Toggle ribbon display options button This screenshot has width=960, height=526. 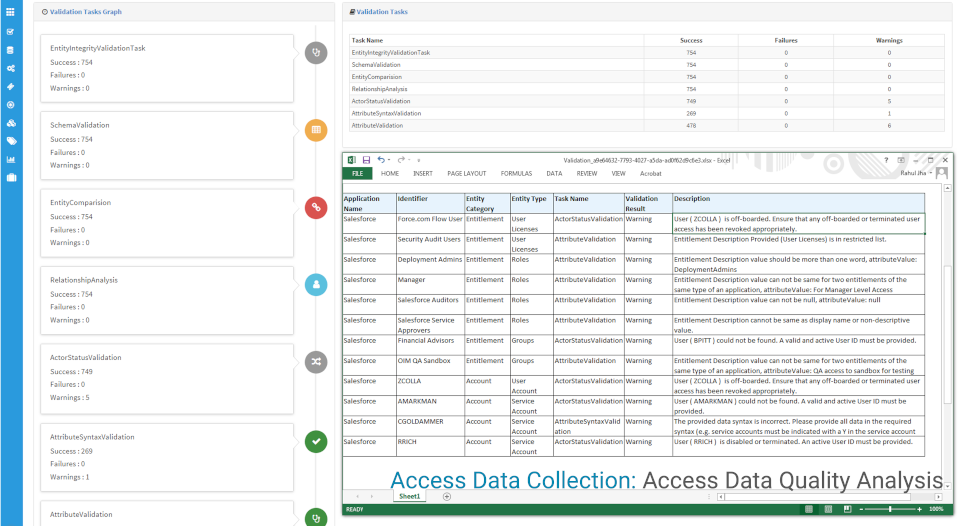click(901, 160)
